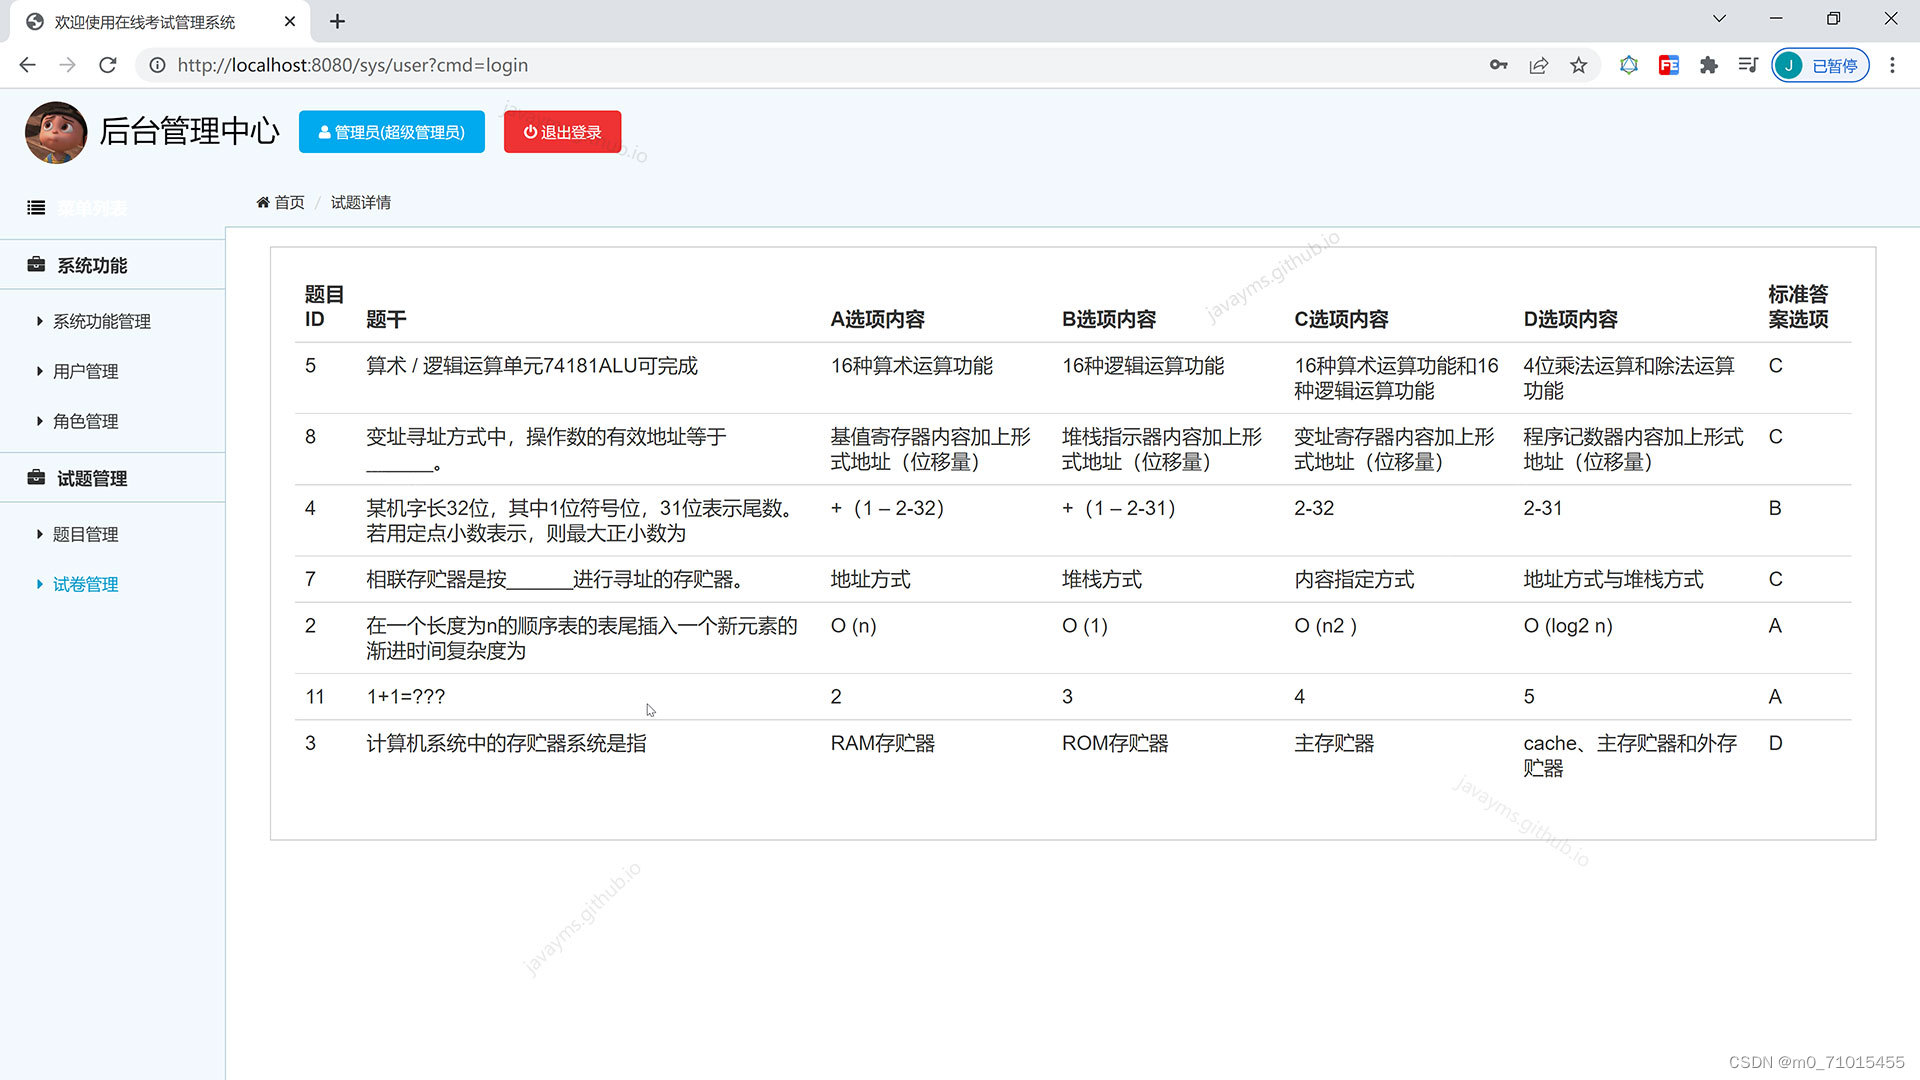Open the saved passwords key icon
This screenshot has height=1080, width=1920.
1498,65
